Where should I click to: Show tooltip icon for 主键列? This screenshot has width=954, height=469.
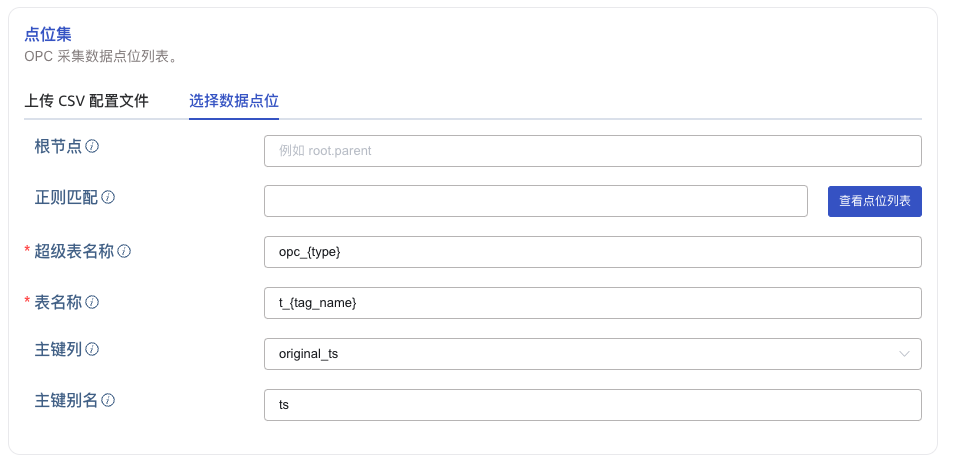pyautogui.click(x=92, y=349)
